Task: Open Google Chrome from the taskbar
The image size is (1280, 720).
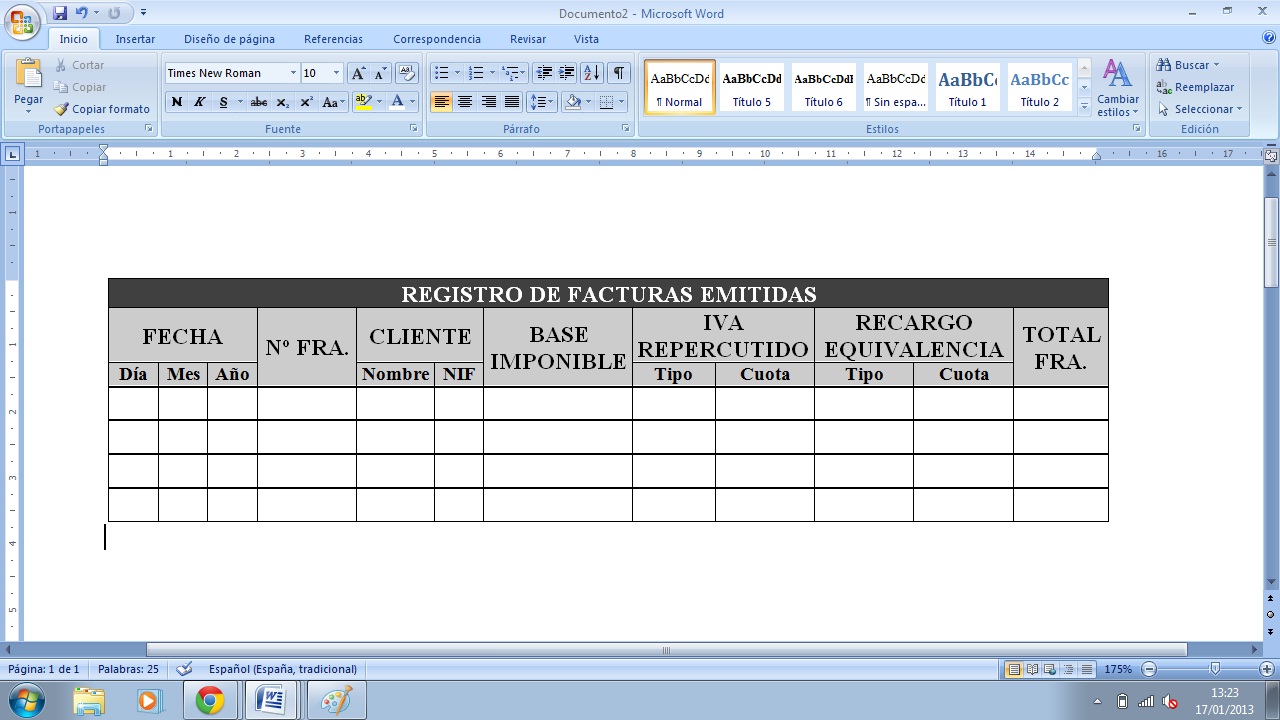Action: (208, 700)
